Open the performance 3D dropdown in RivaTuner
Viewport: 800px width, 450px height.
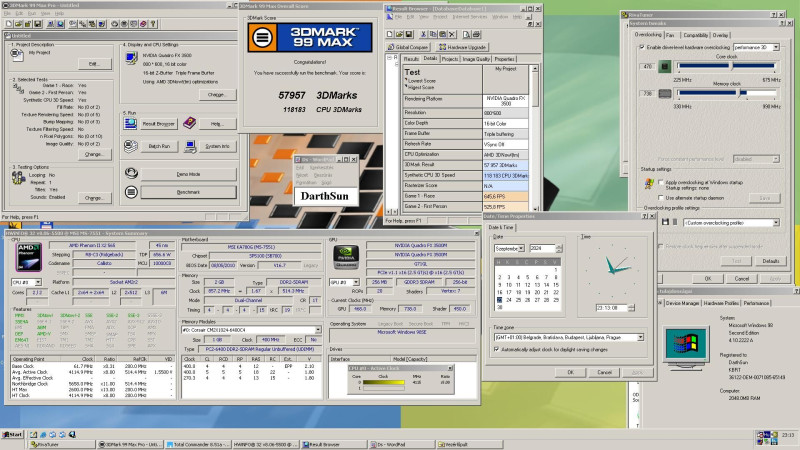[776, 47]
